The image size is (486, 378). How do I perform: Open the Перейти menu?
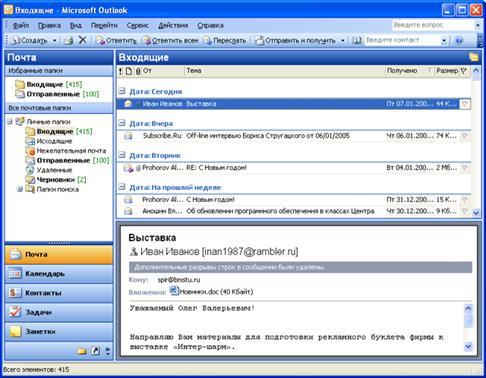pos(104,25)
